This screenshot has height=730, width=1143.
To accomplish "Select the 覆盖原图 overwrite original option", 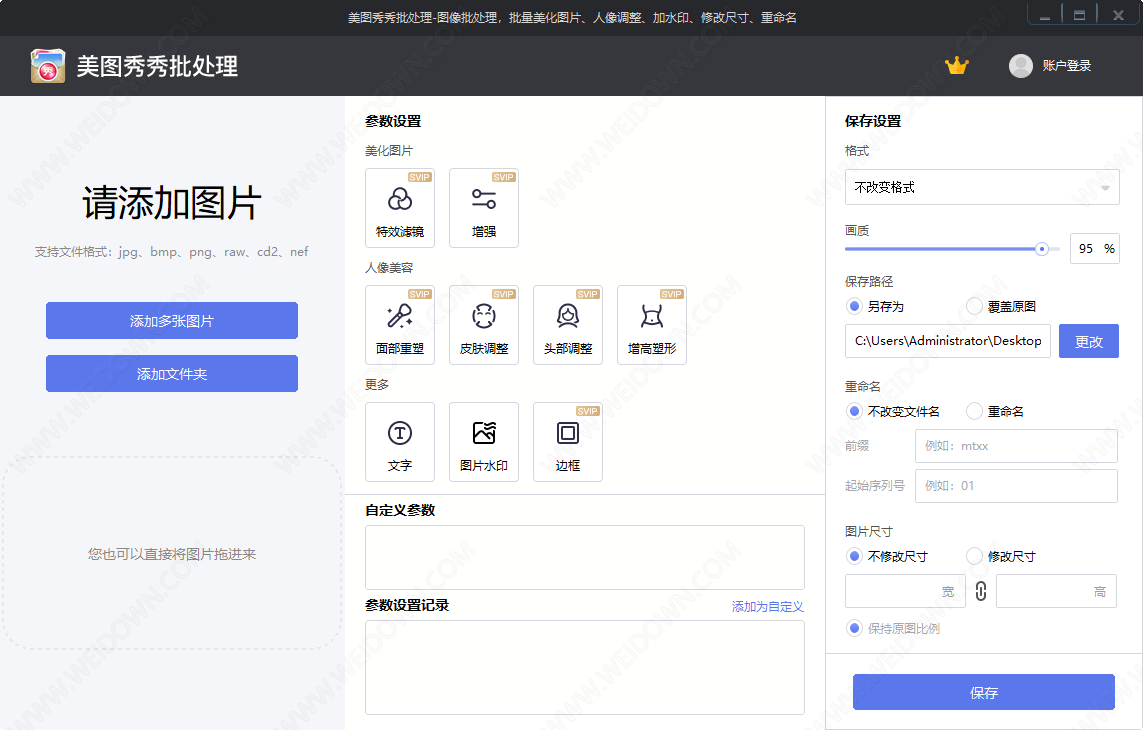I will pyautogui.click(x=1001, y=306).
